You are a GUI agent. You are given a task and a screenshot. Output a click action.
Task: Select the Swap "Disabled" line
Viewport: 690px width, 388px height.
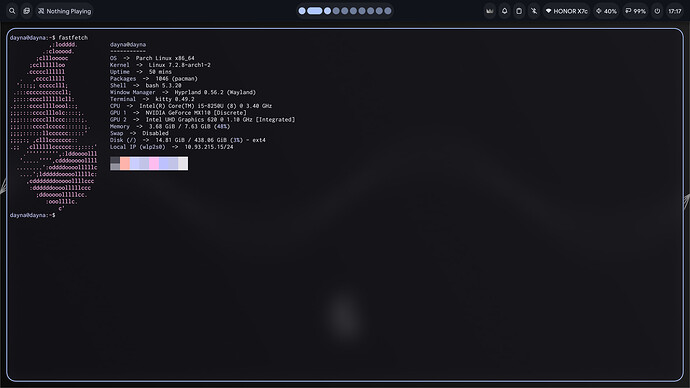click(x=139, y=133)
